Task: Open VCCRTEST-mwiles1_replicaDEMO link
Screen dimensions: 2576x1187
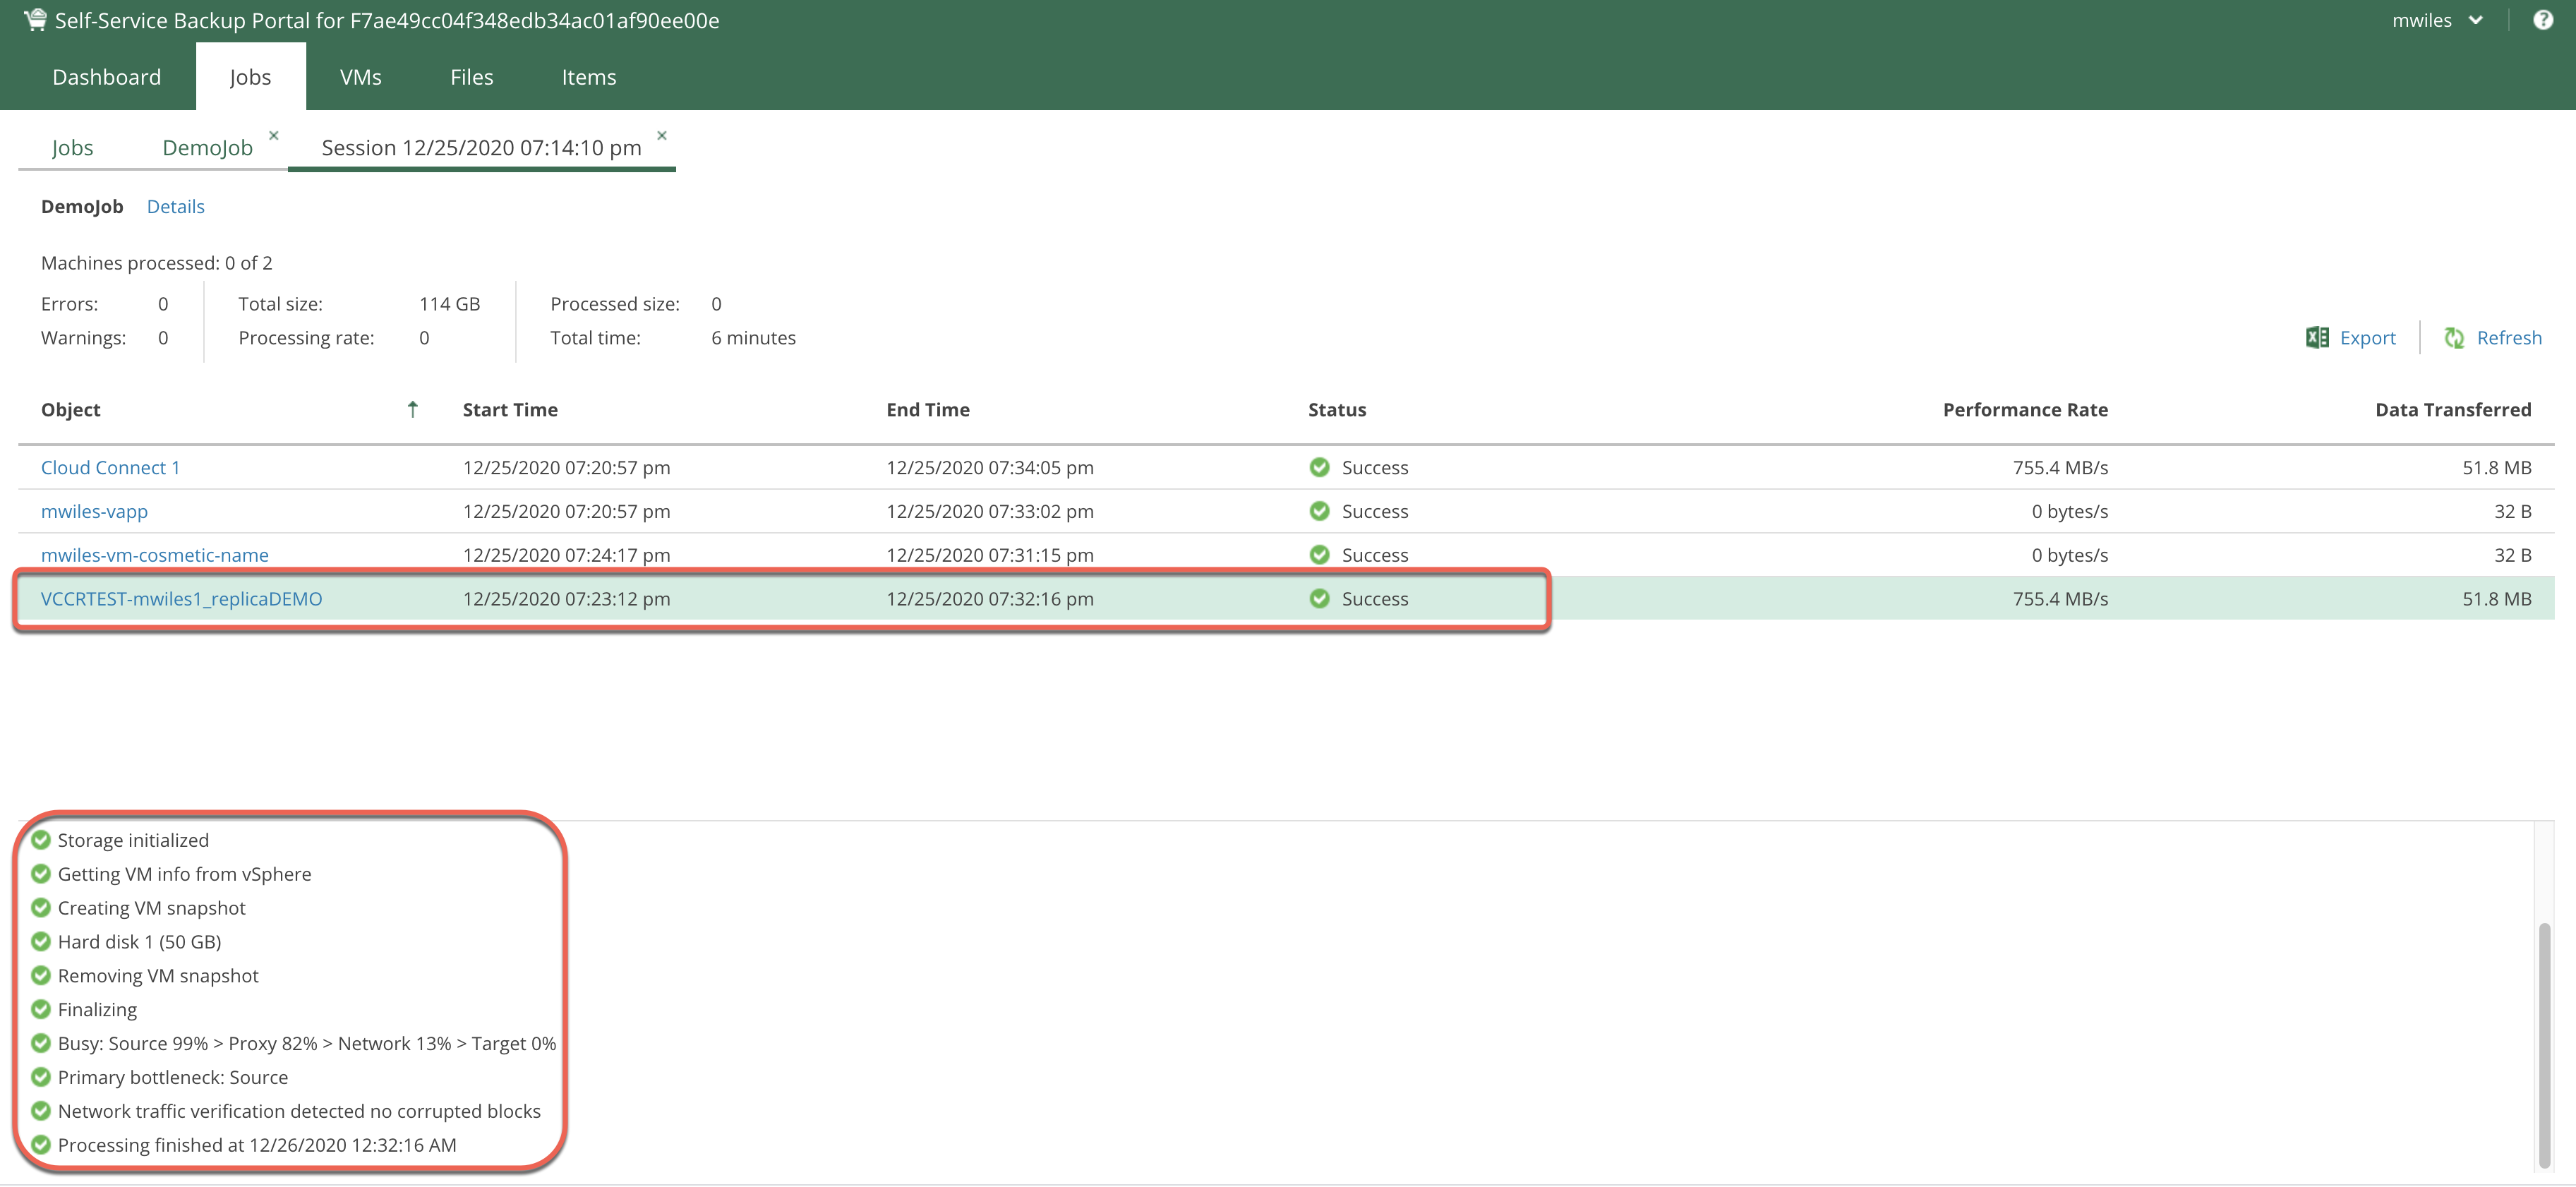Action: [181, 599]
